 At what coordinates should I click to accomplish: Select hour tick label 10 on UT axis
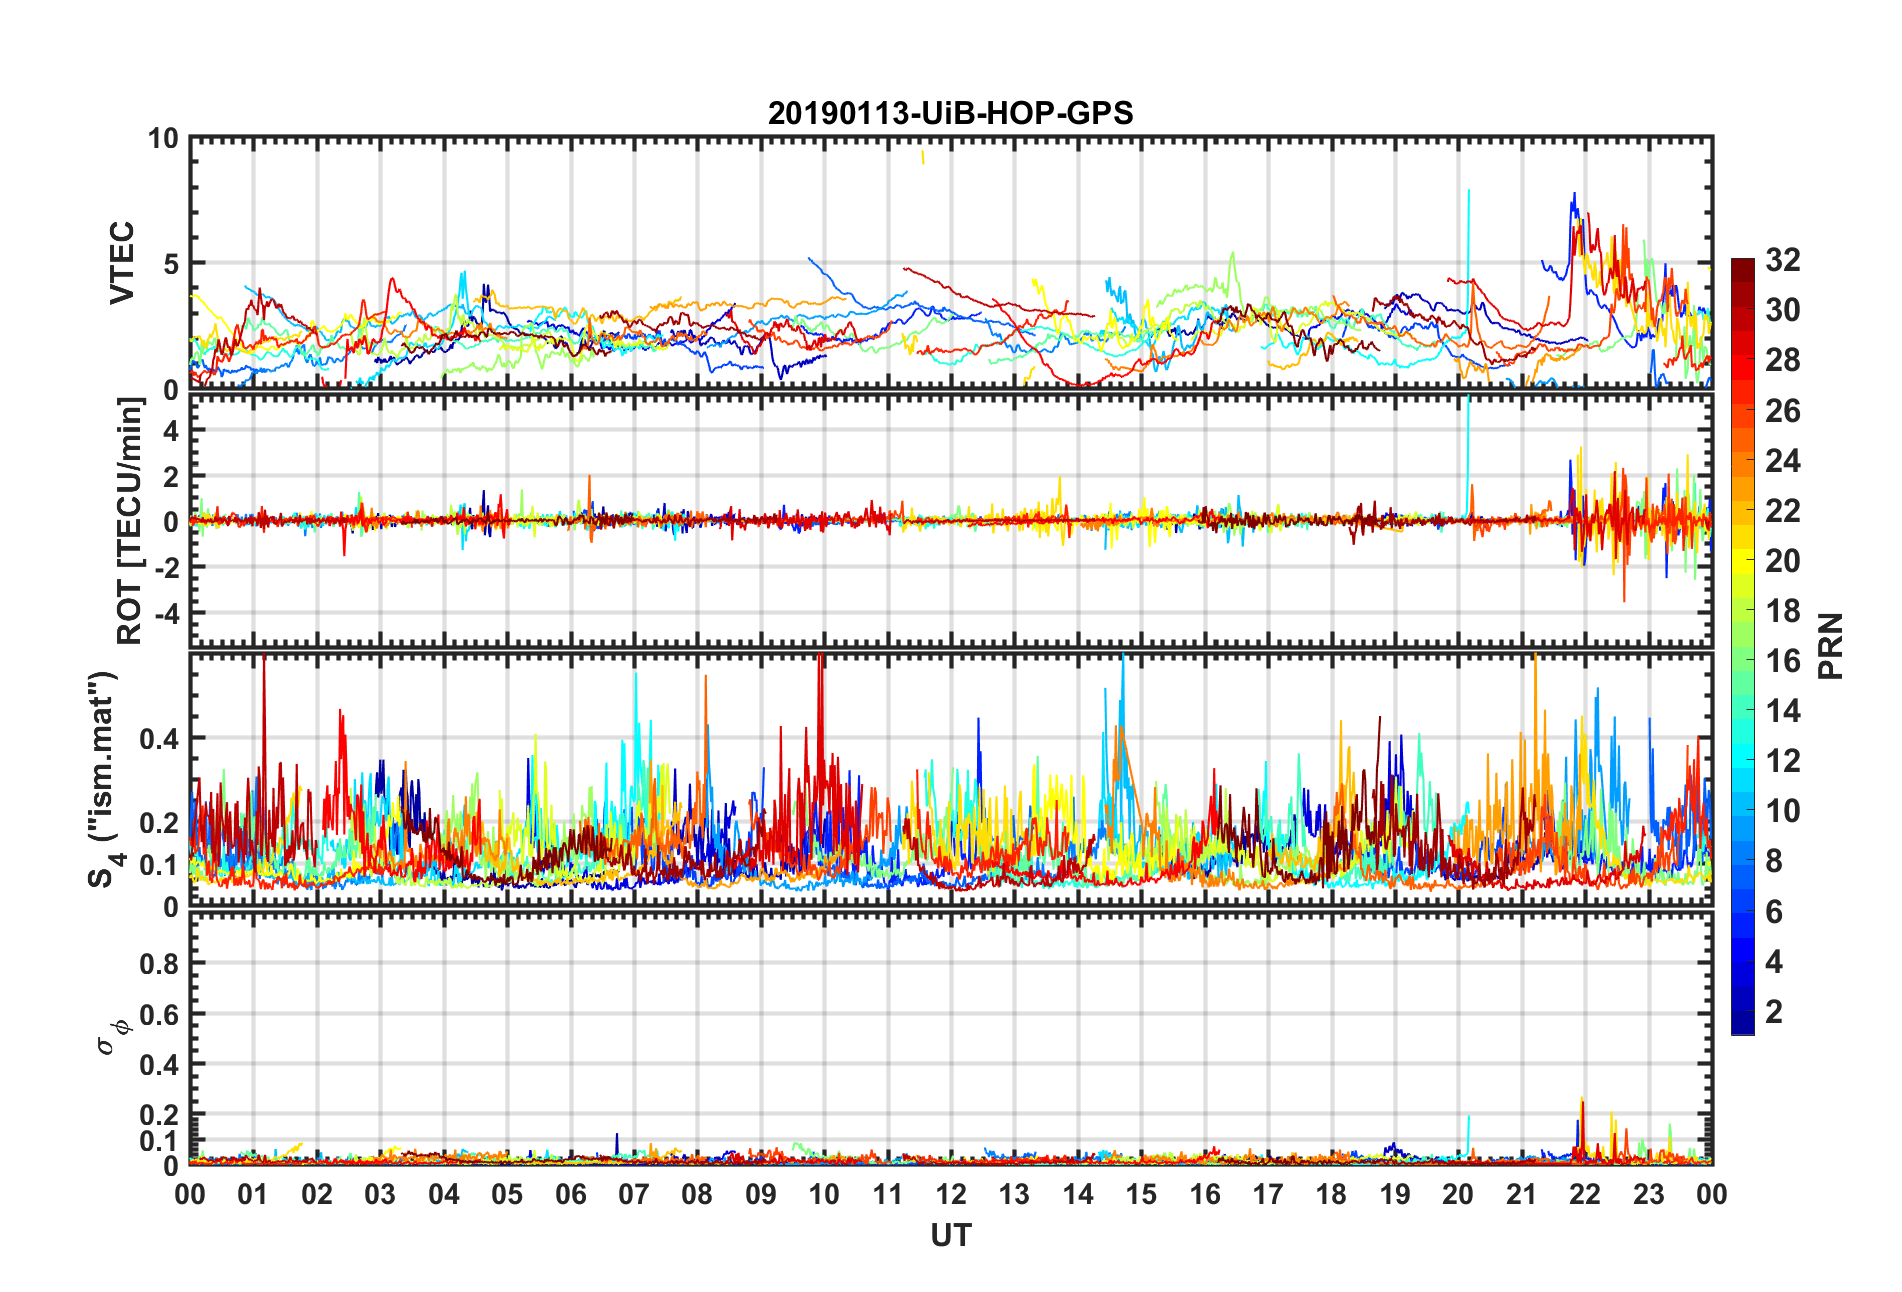(x=824, y=1194)
